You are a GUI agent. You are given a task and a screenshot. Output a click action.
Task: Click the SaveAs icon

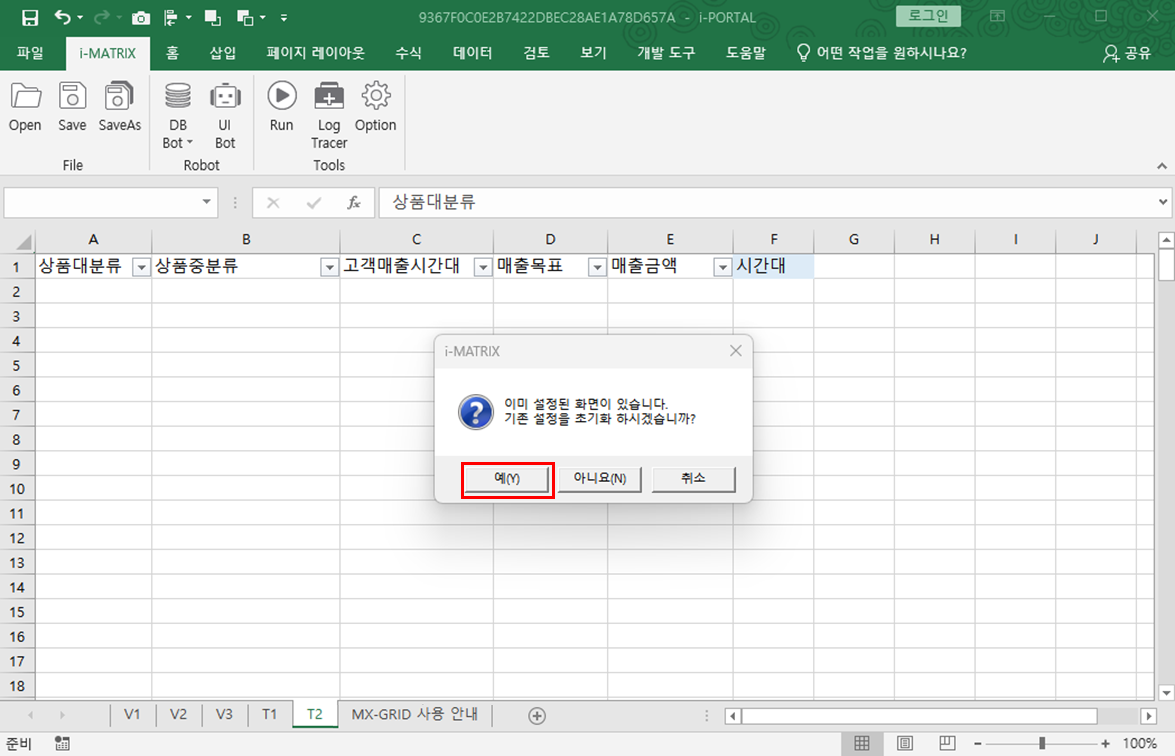[119, 97]
